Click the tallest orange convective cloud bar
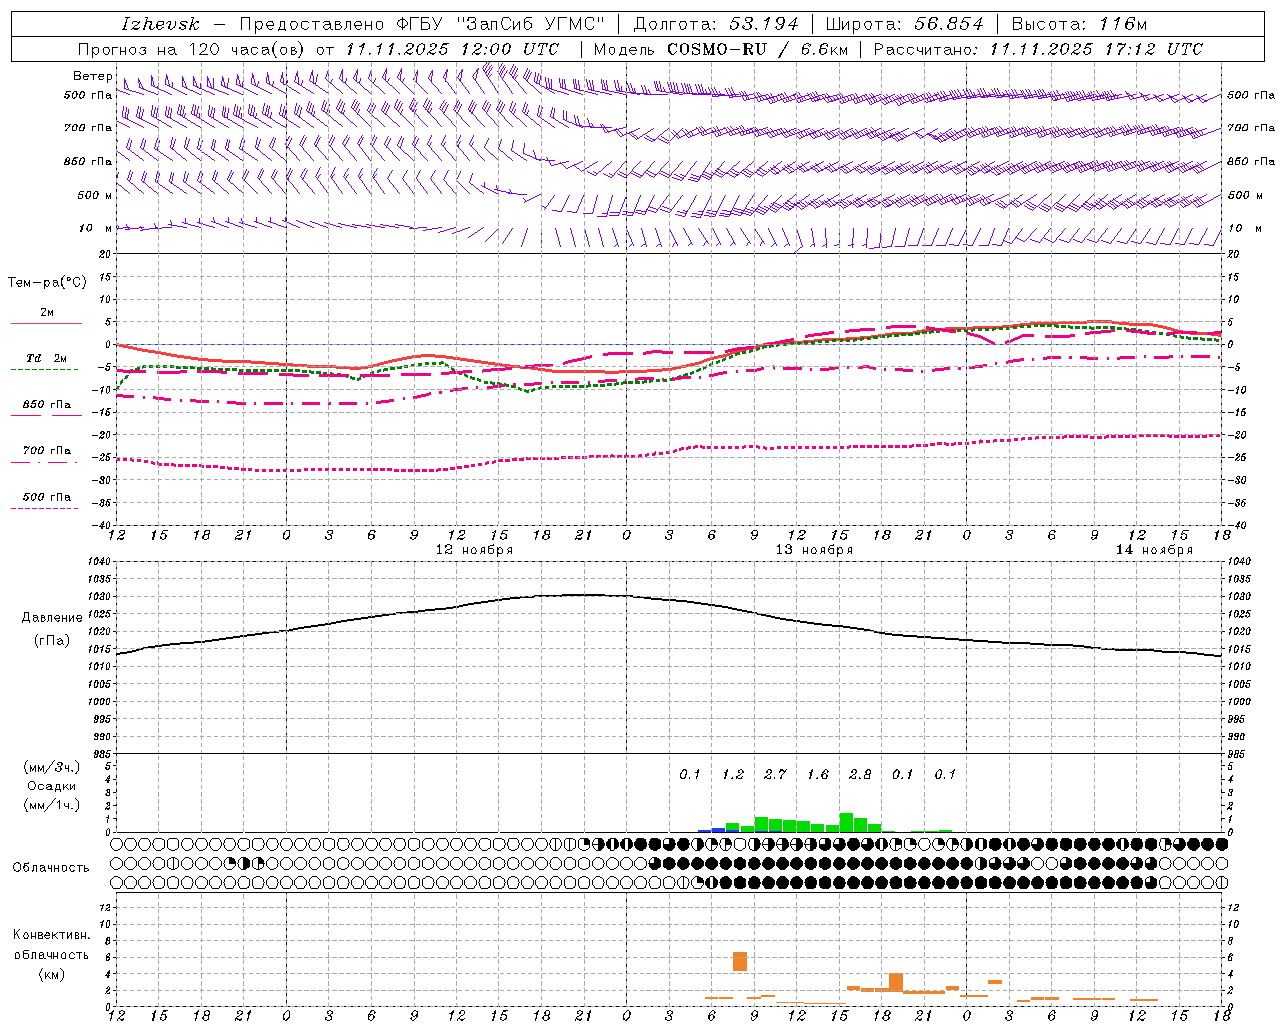This screenshot has height=1024, width=1280. [740, 961]
